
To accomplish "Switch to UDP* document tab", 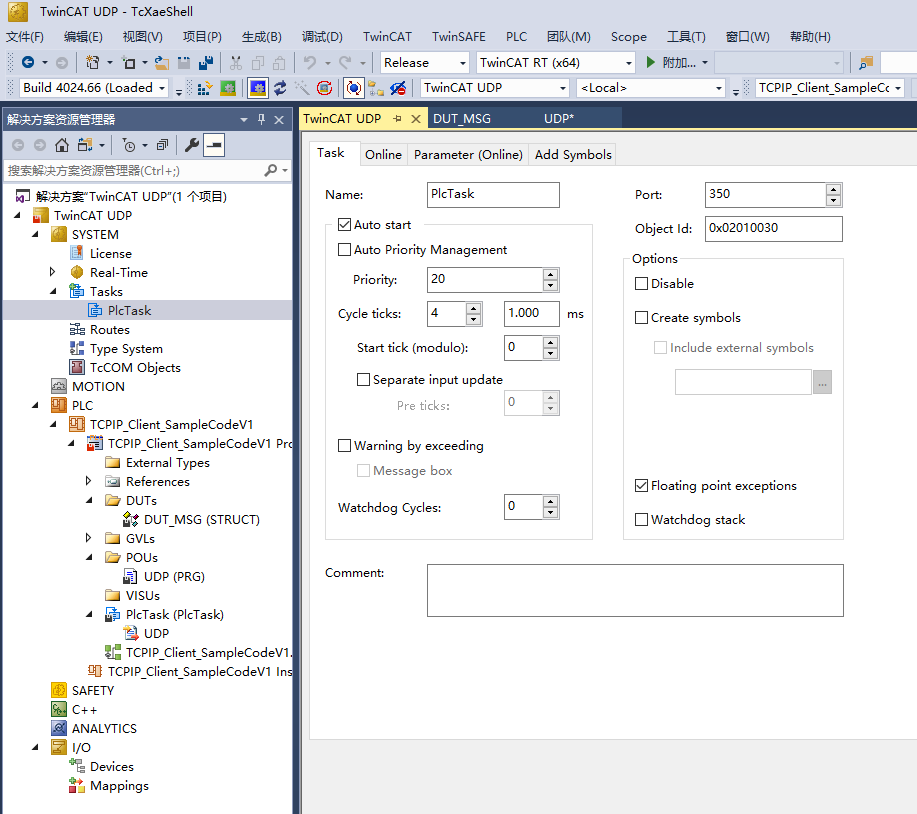I will [x=559, y=119].
